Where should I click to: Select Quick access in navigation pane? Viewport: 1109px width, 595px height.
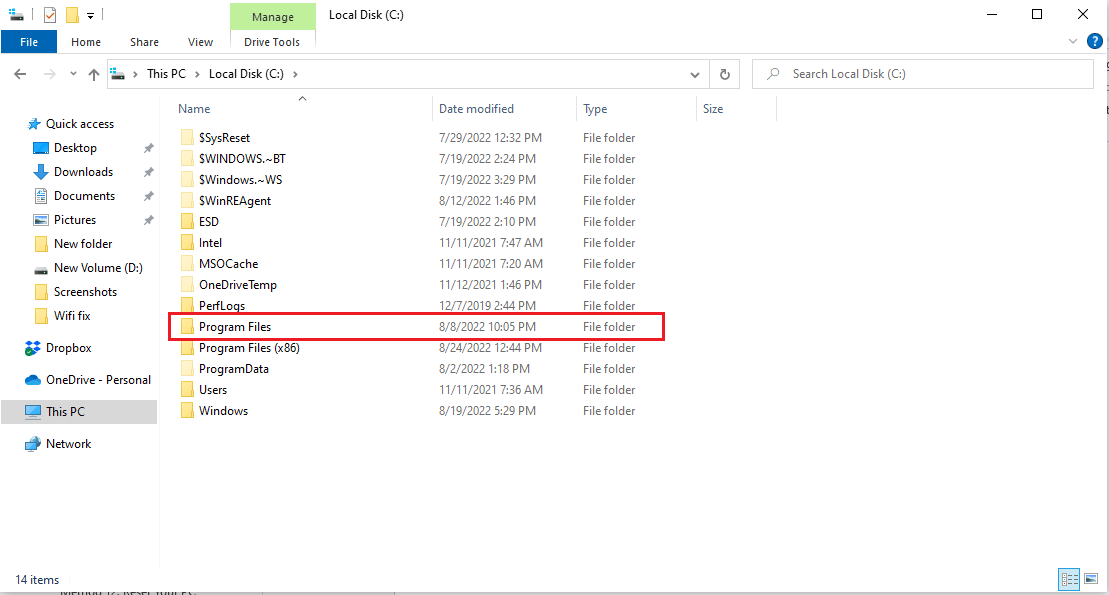tap(79, 124)
